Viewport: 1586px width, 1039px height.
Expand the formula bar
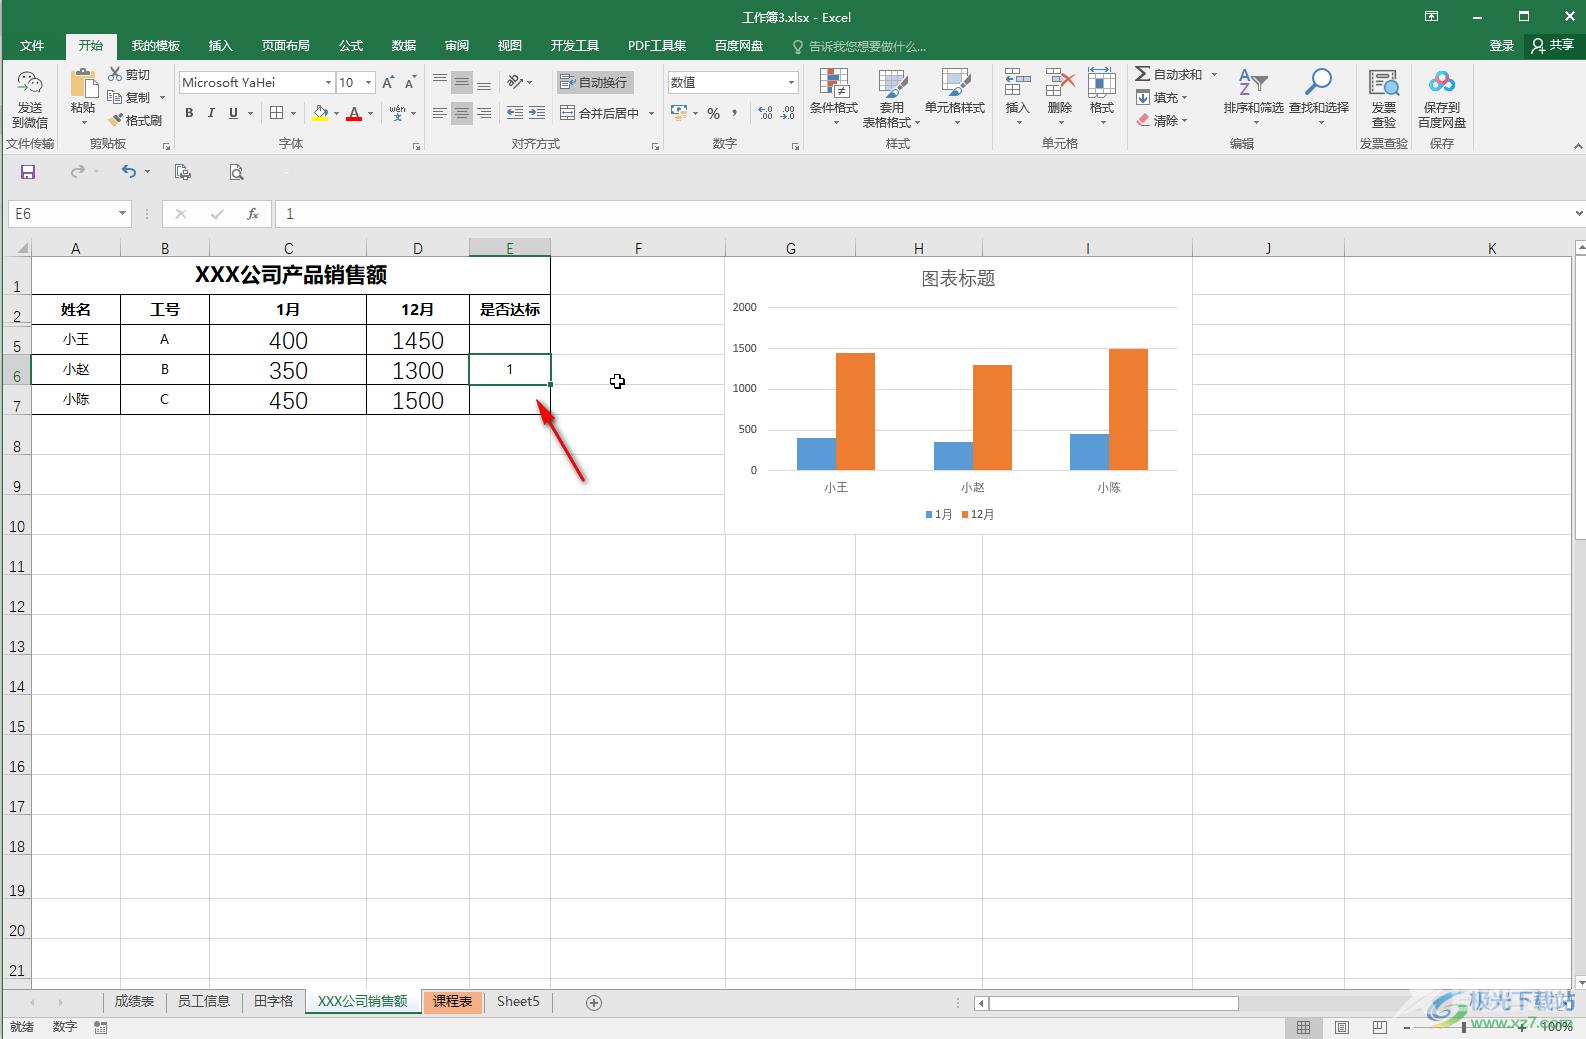(1578, 213)
